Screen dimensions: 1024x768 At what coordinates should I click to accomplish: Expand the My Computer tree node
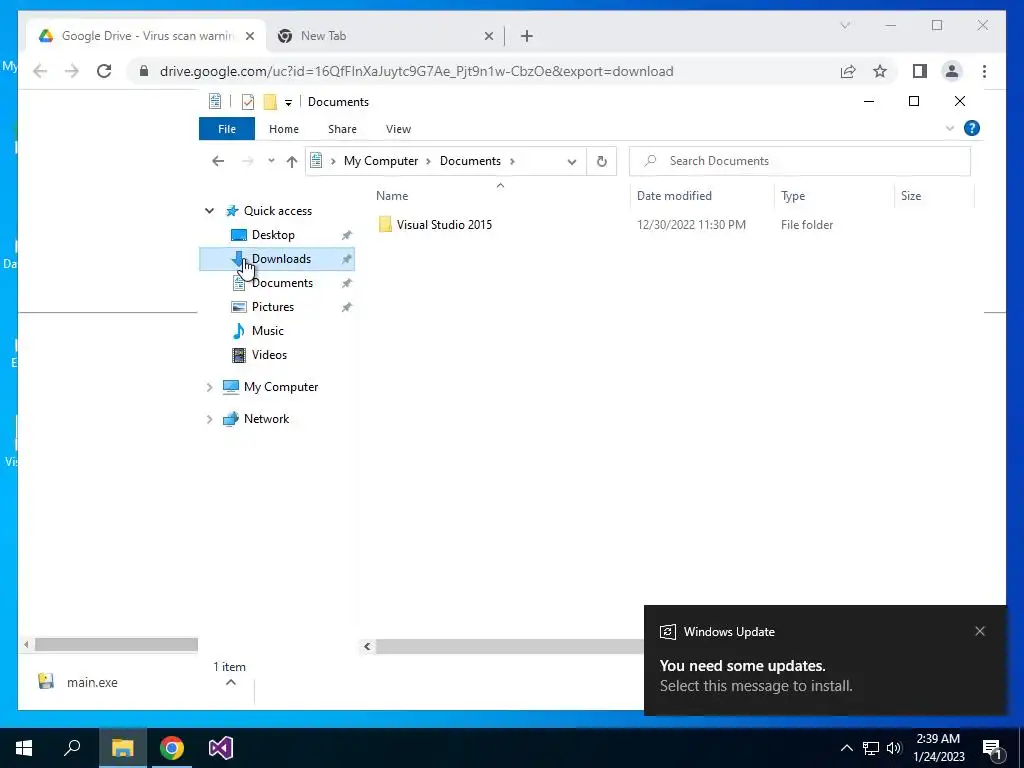209,387
